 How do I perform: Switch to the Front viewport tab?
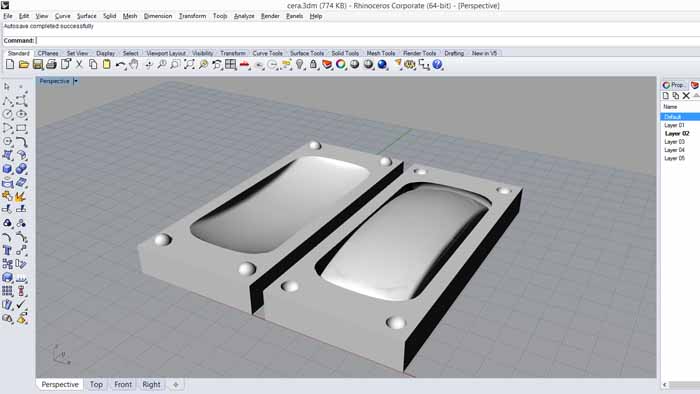tap(123, 384)
